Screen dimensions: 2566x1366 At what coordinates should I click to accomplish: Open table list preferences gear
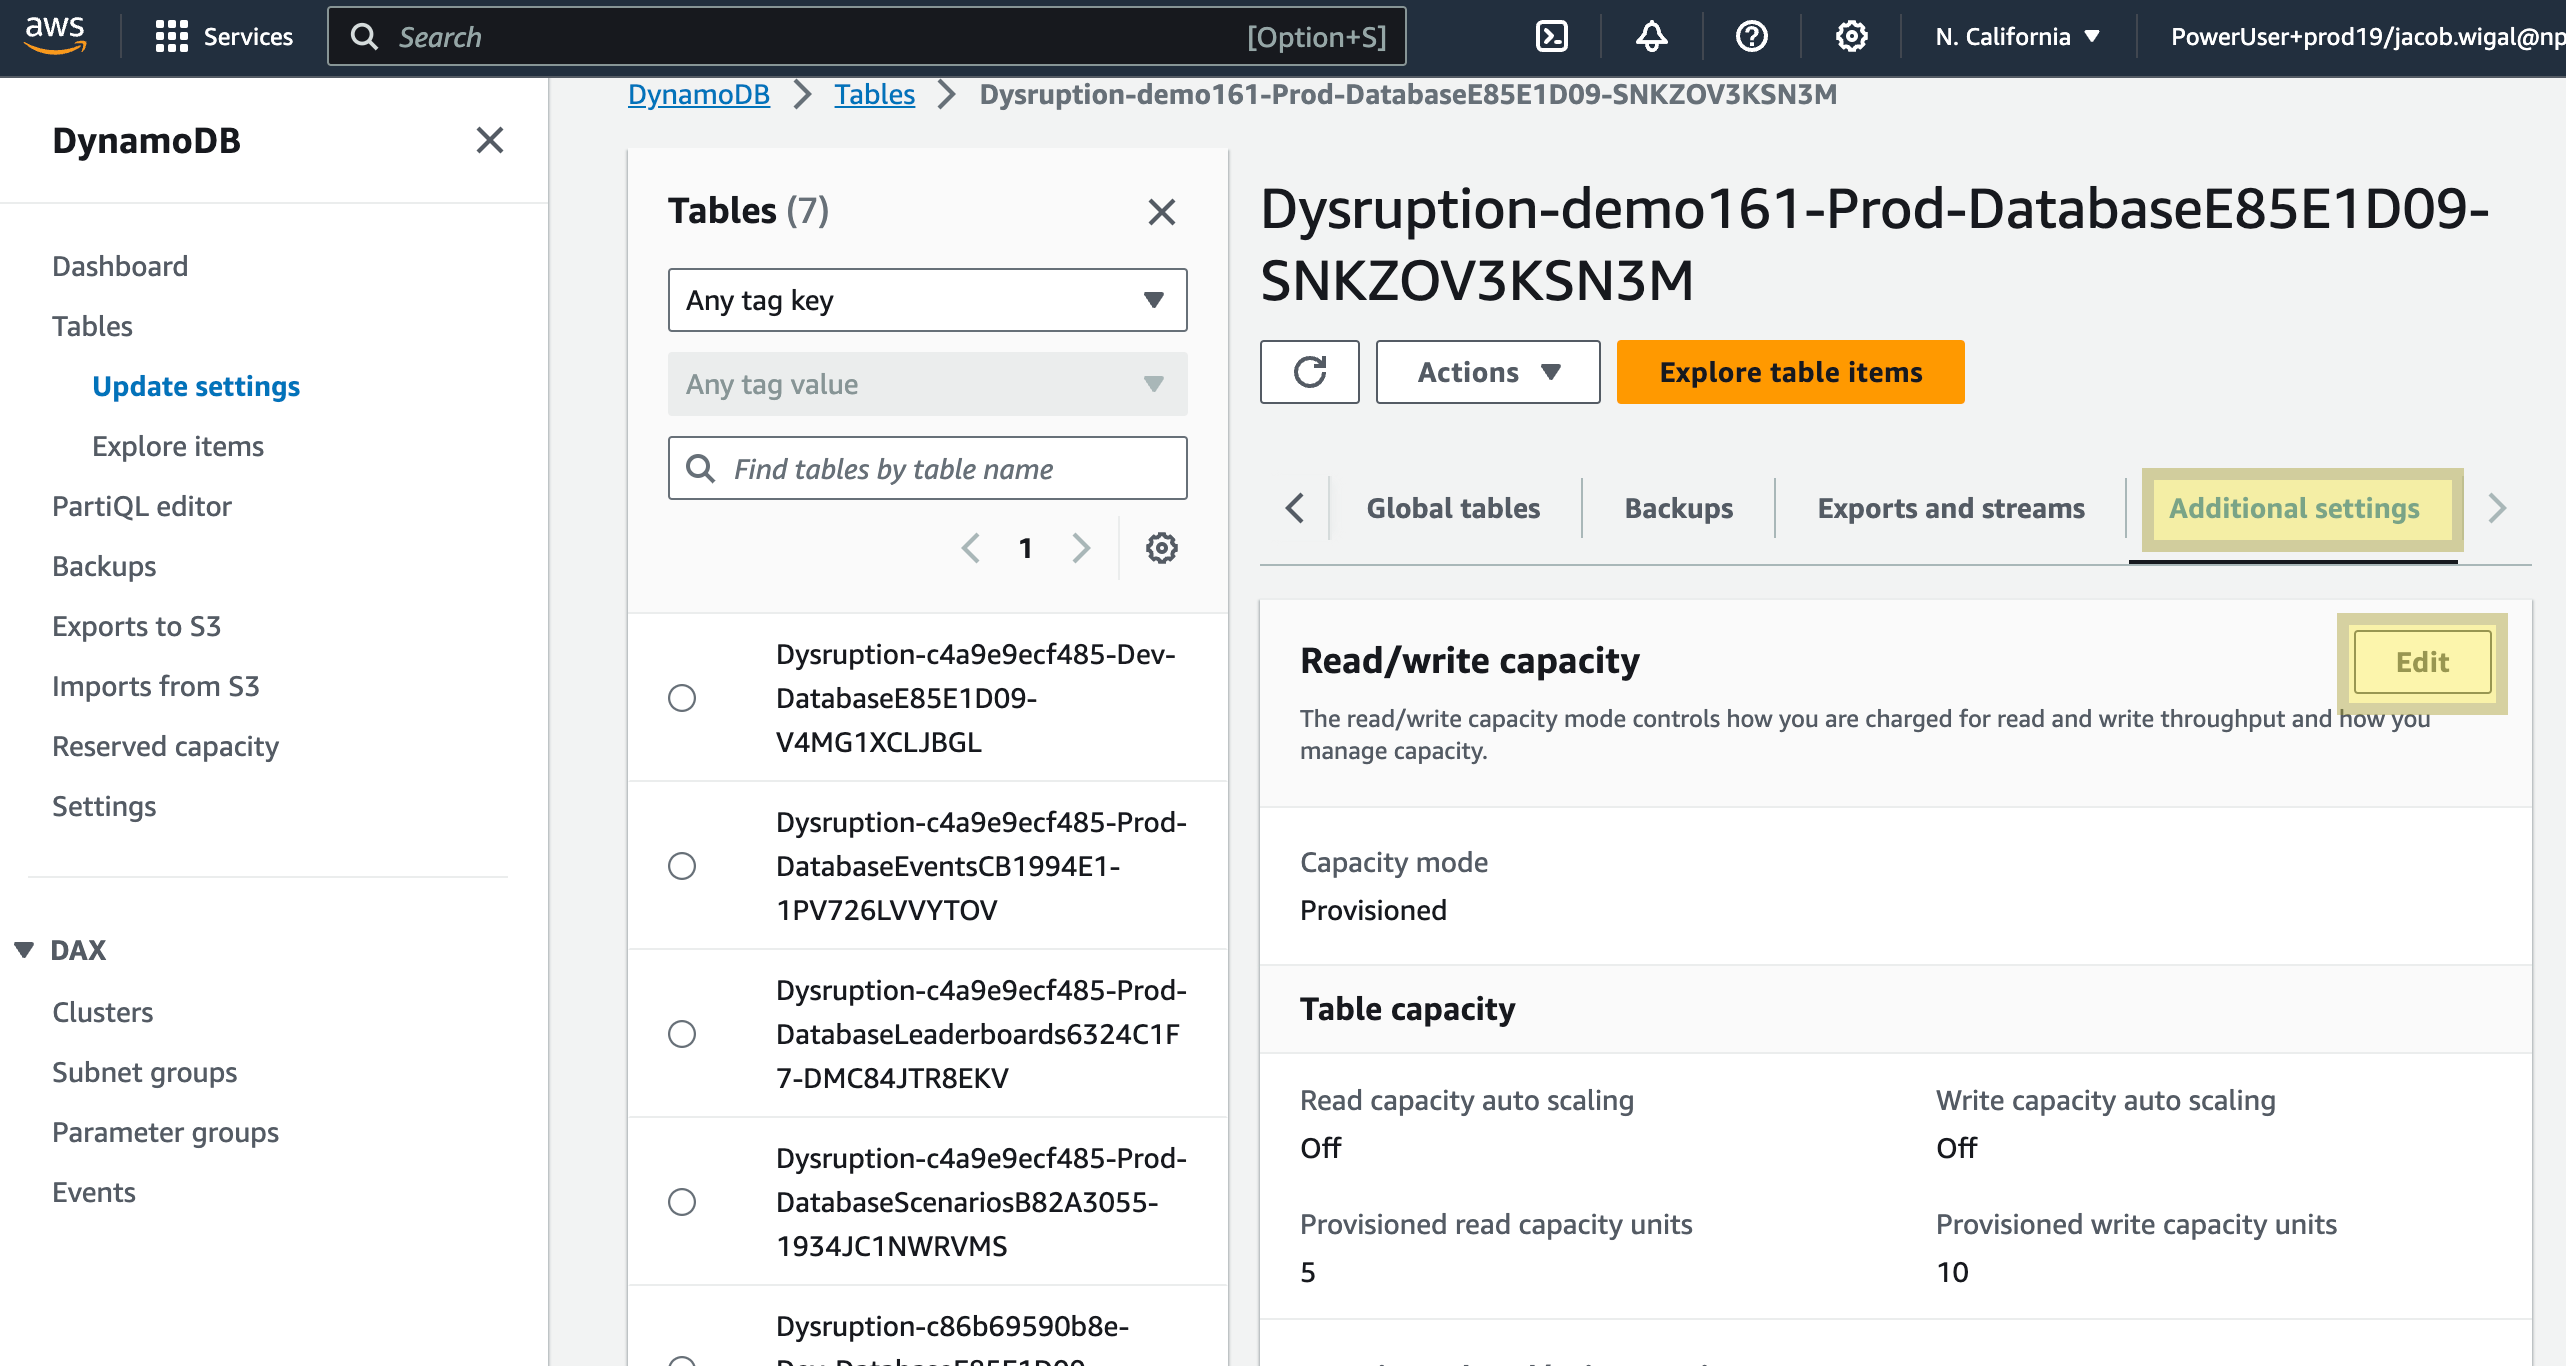coord(1161,548)
